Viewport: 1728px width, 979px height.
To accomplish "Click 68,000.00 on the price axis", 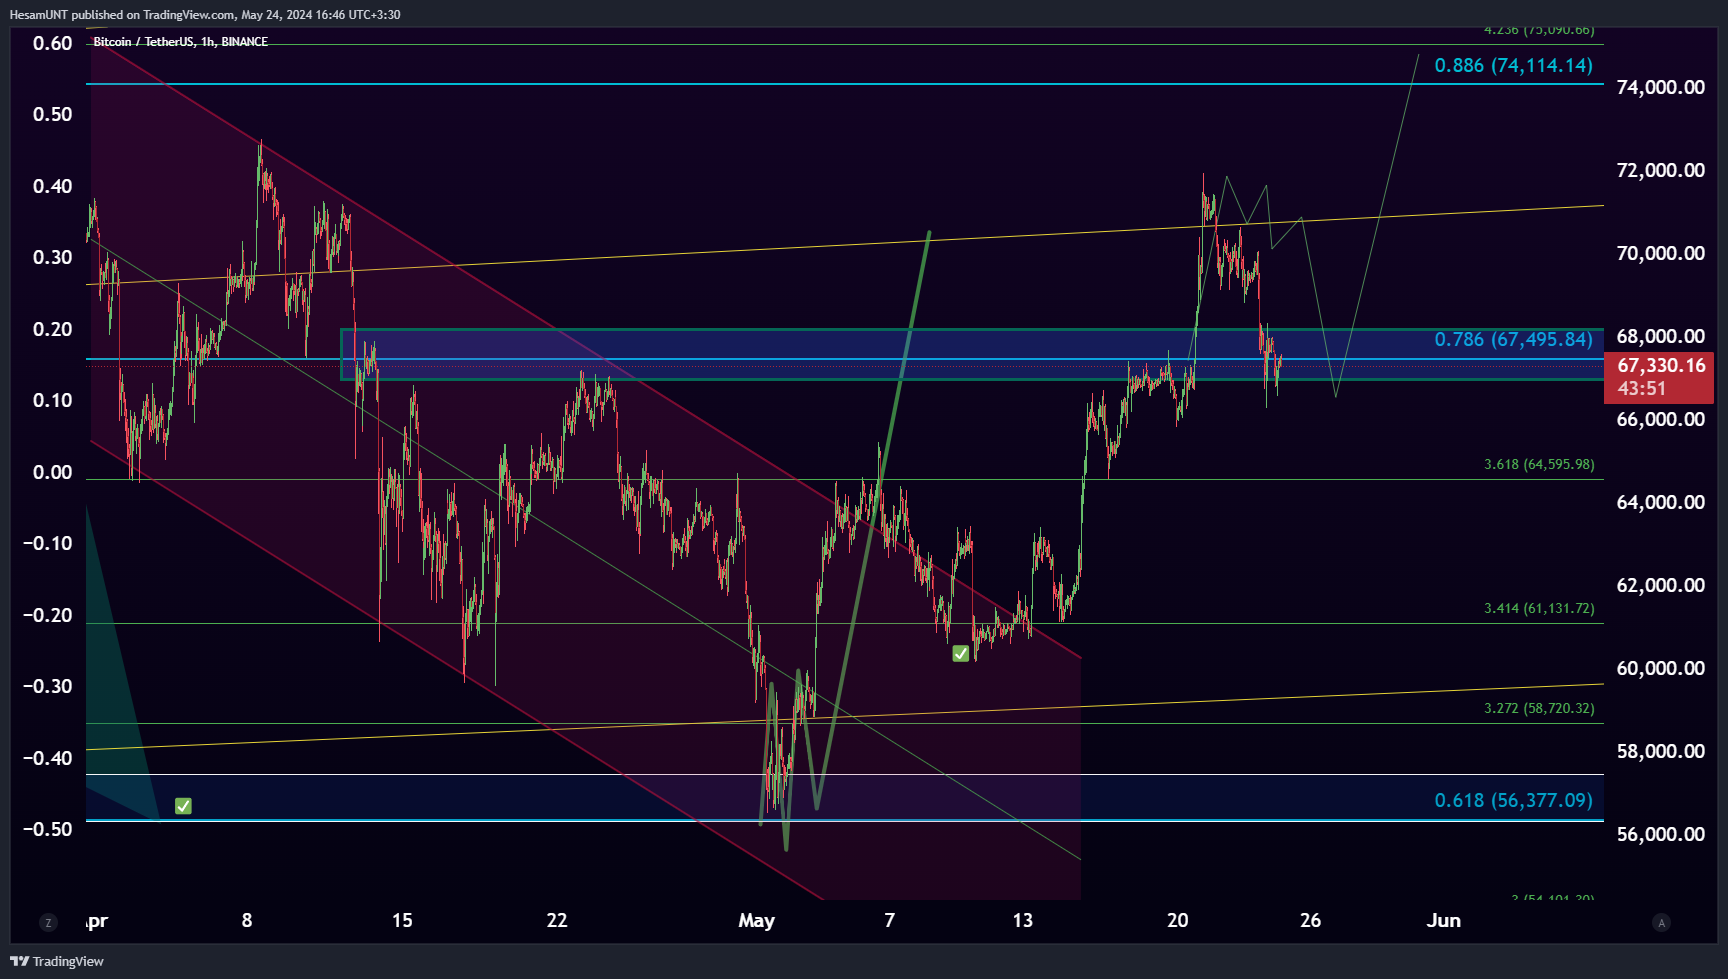I will pos(1661,336).
